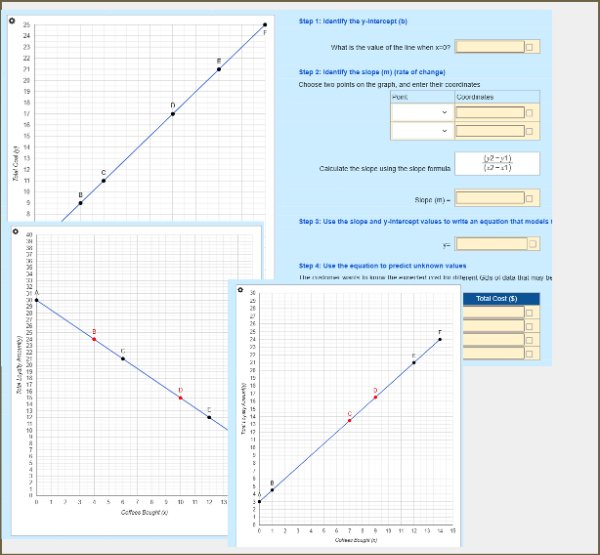This screenshot has width=600, height=555.
Task: Click square icon beside second coordinates box
Action: tap(529, 131)
